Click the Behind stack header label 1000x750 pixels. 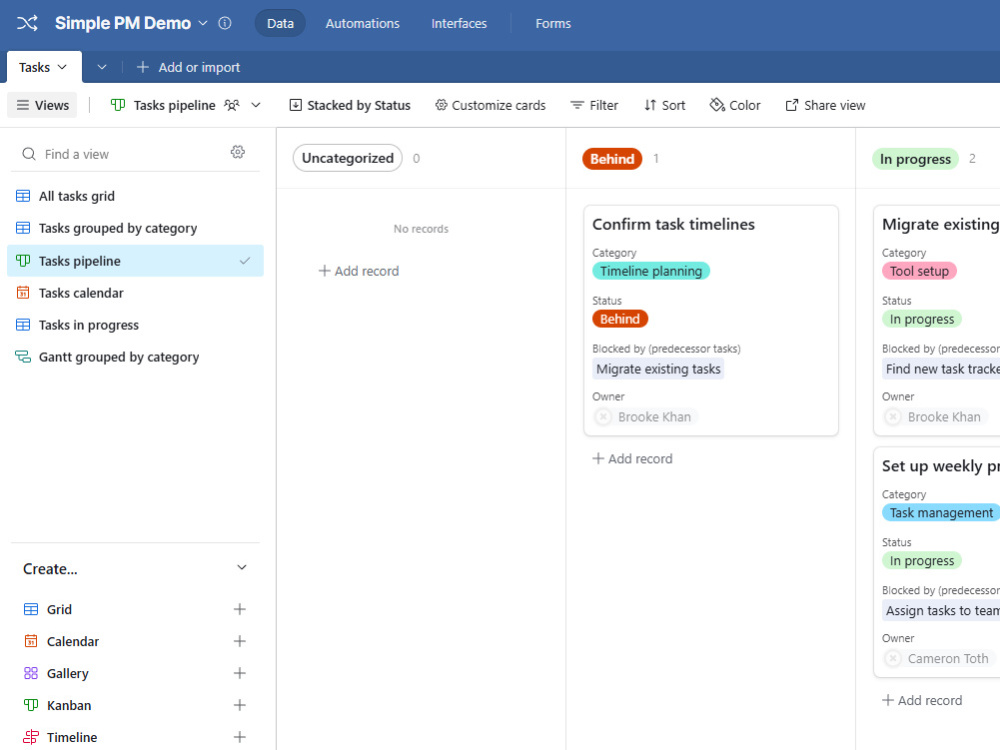pyautogui.click(x=612, y=159)
